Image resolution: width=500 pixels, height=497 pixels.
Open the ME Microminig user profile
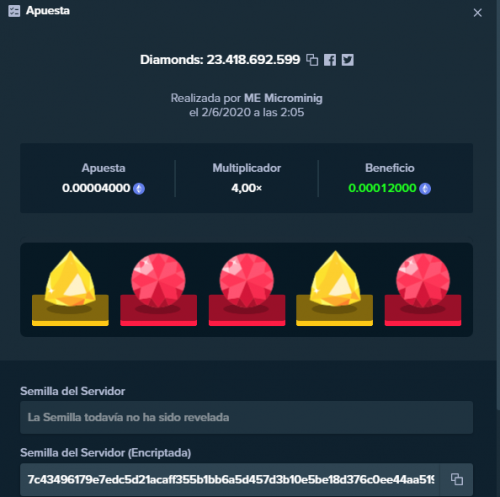(283, 98)
